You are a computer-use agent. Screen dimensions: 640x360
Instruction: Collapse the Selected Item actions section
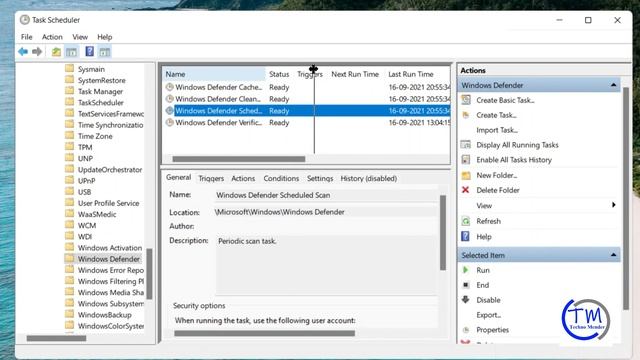point(613,255)
